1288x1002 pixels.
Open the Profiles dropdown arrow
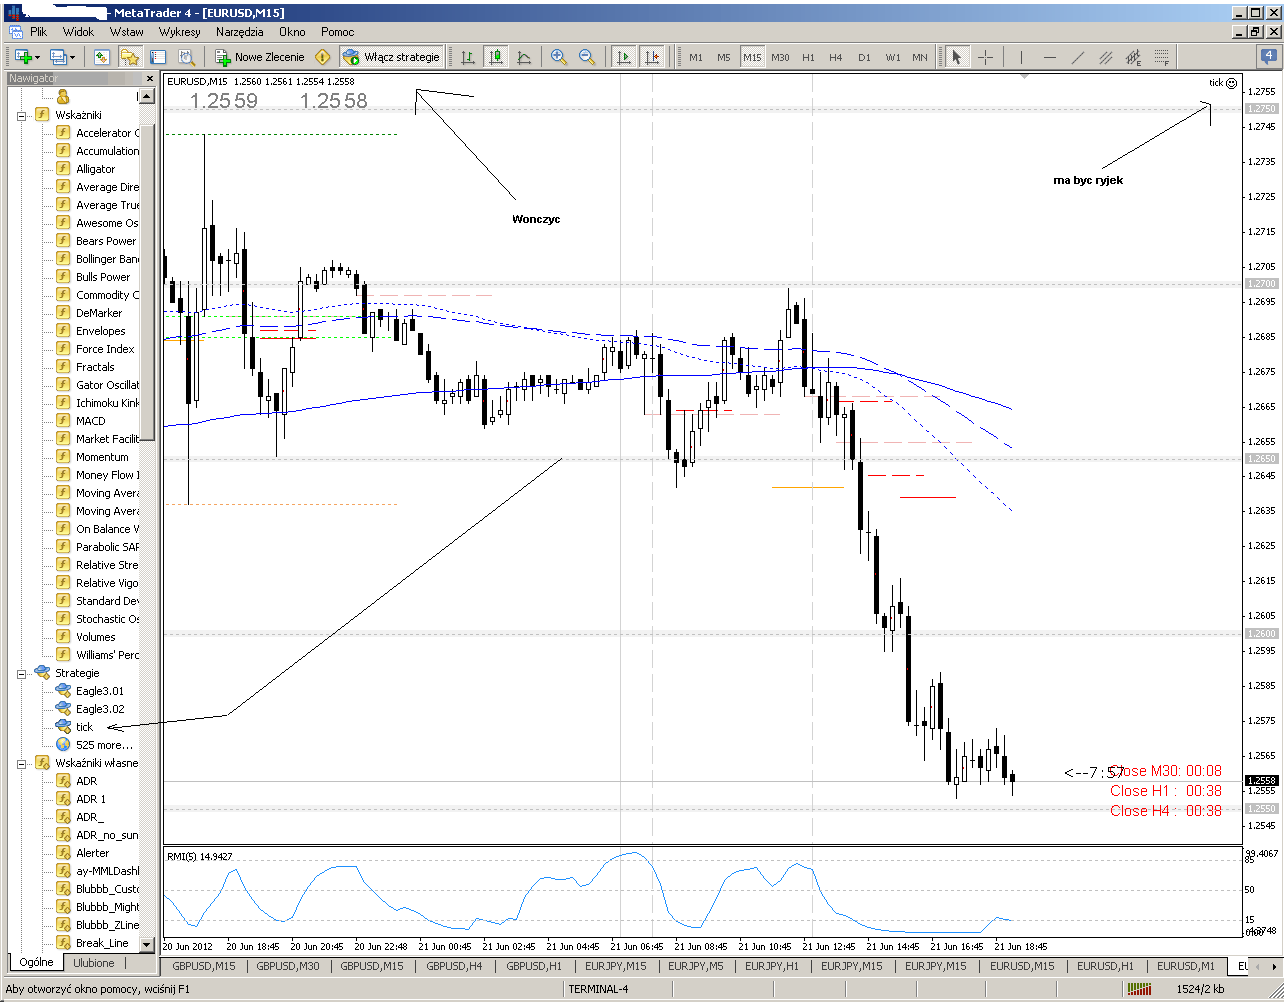[72, 57]
